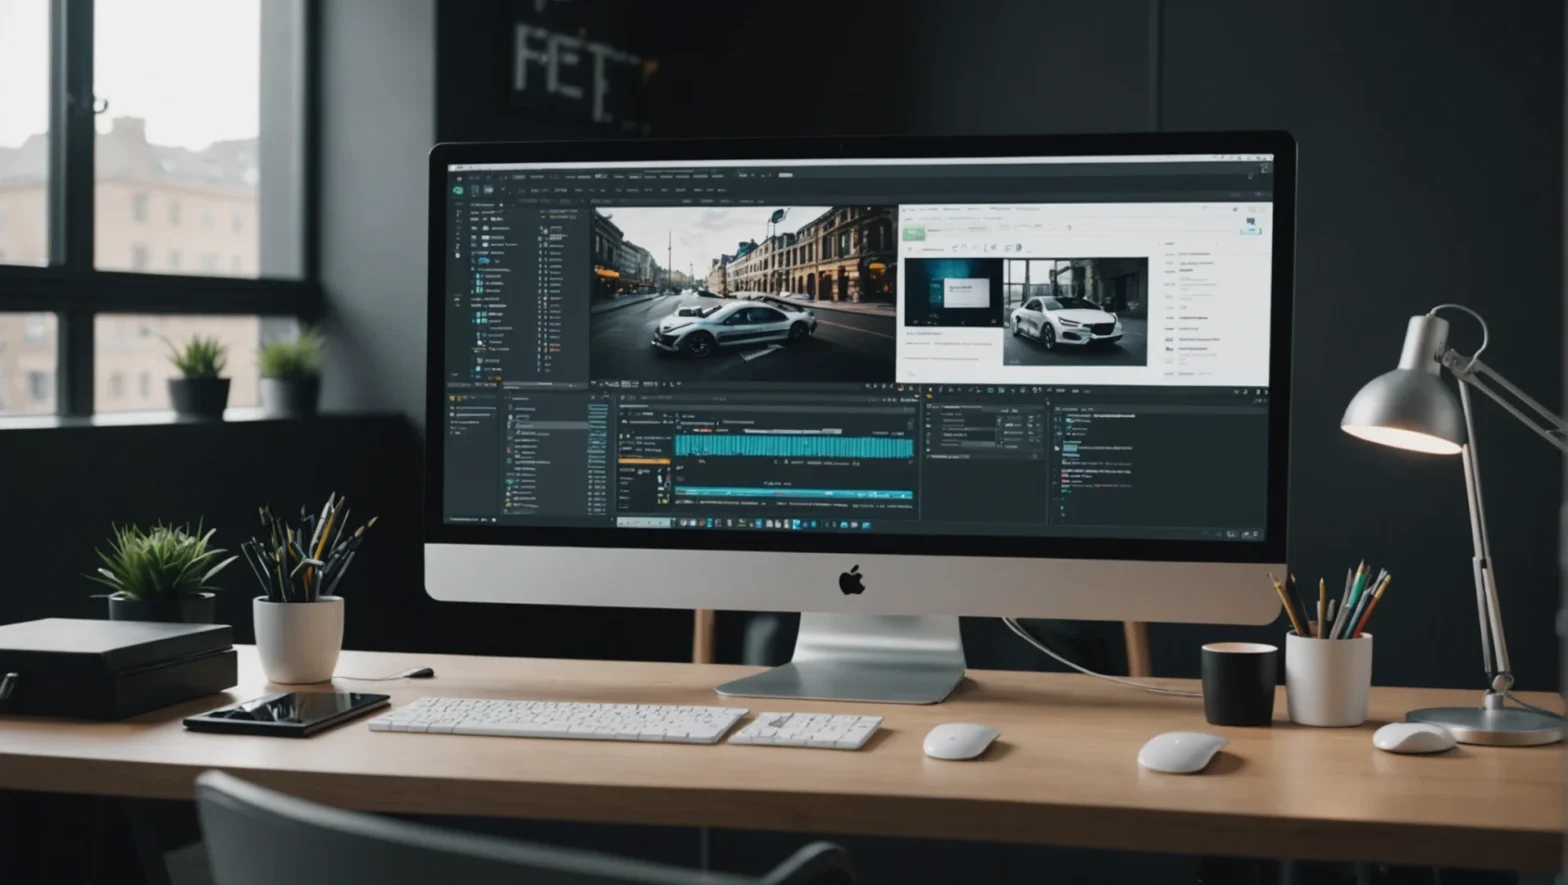The height and width of the screenshot is (885, 1568).
Task: Click the green button in the white panel
Action: 912,233
